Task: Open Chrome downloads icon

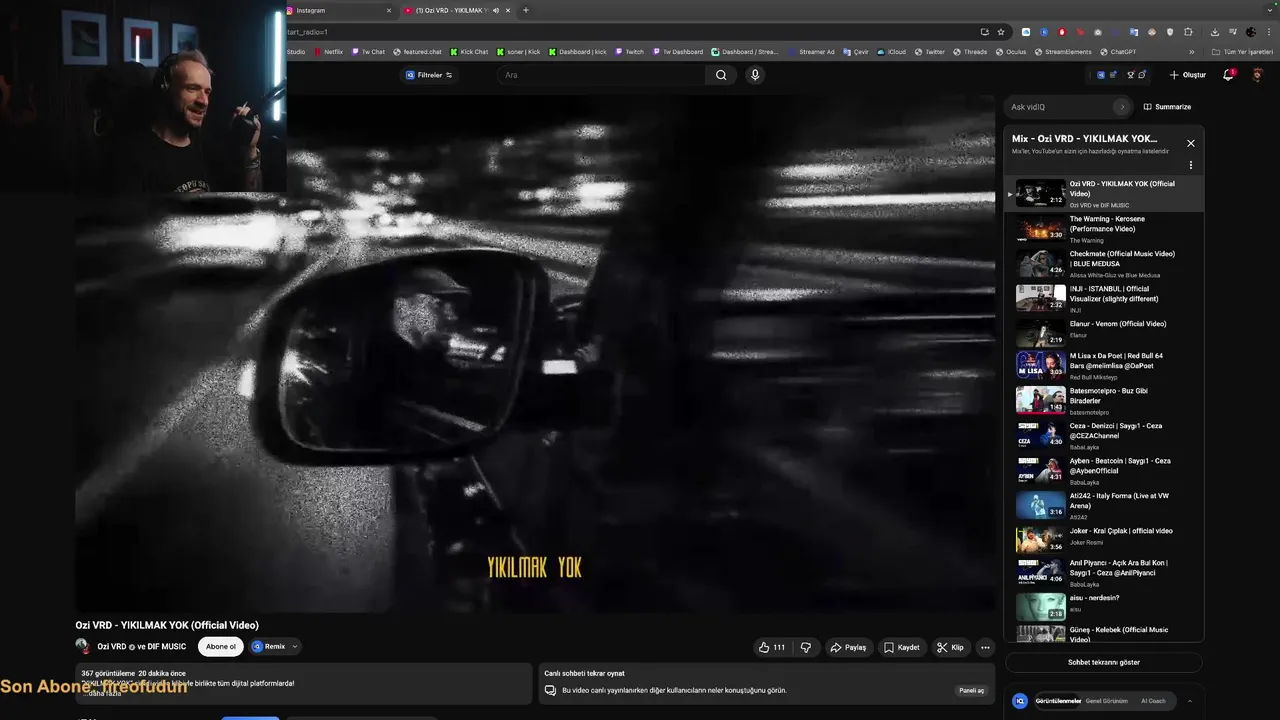Action: tap(1215, 32)
